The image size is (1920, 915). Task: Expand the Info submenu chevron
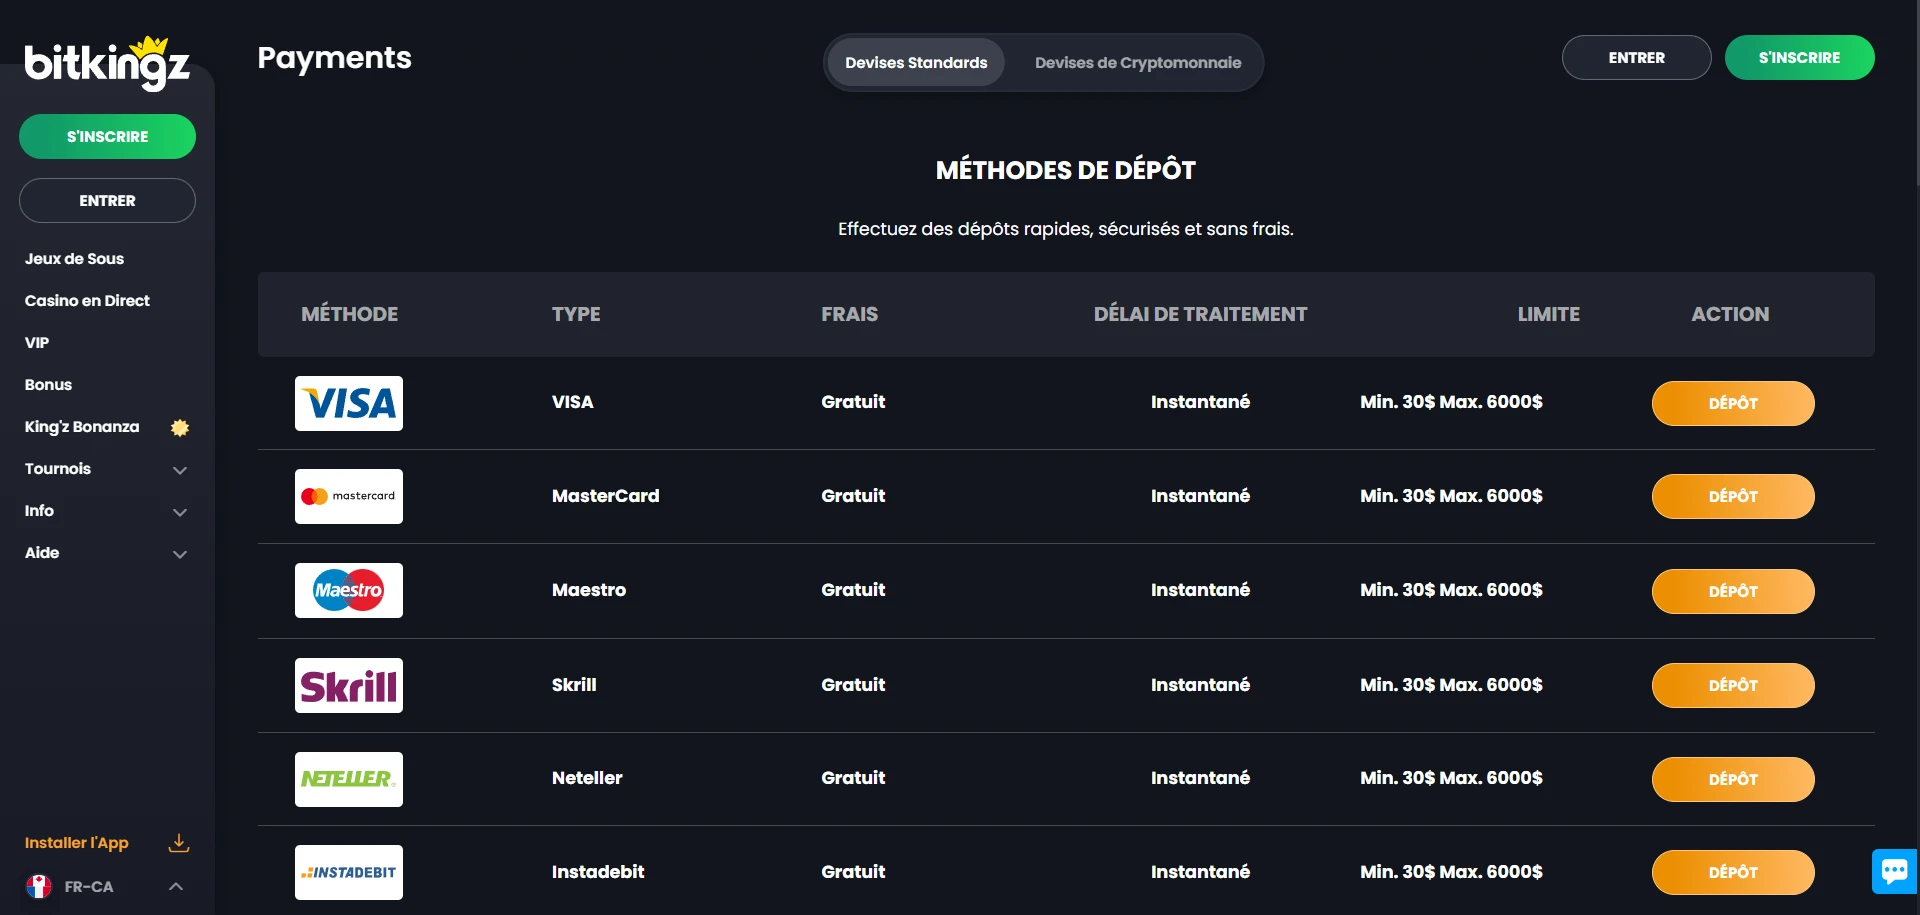point(180,512)
